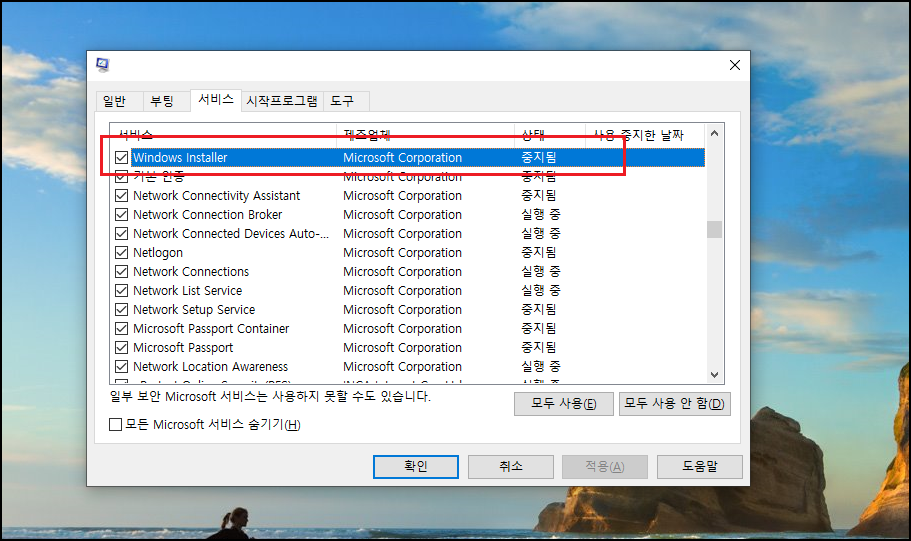The image size is (911, 541).
Task: Toggle Network Connection Broker checkbox
Action: point(121,214)
